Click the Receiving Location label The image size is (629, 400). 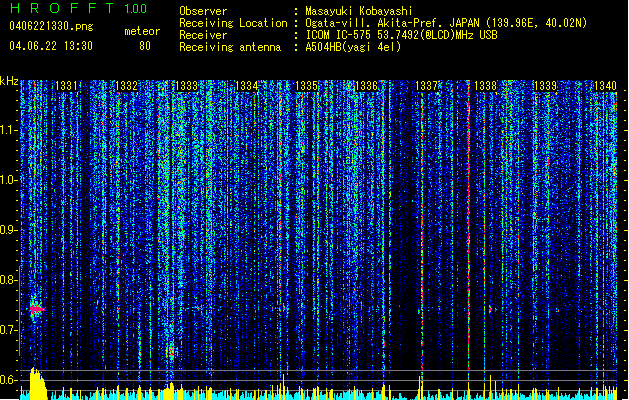click(x=233, y=23)
